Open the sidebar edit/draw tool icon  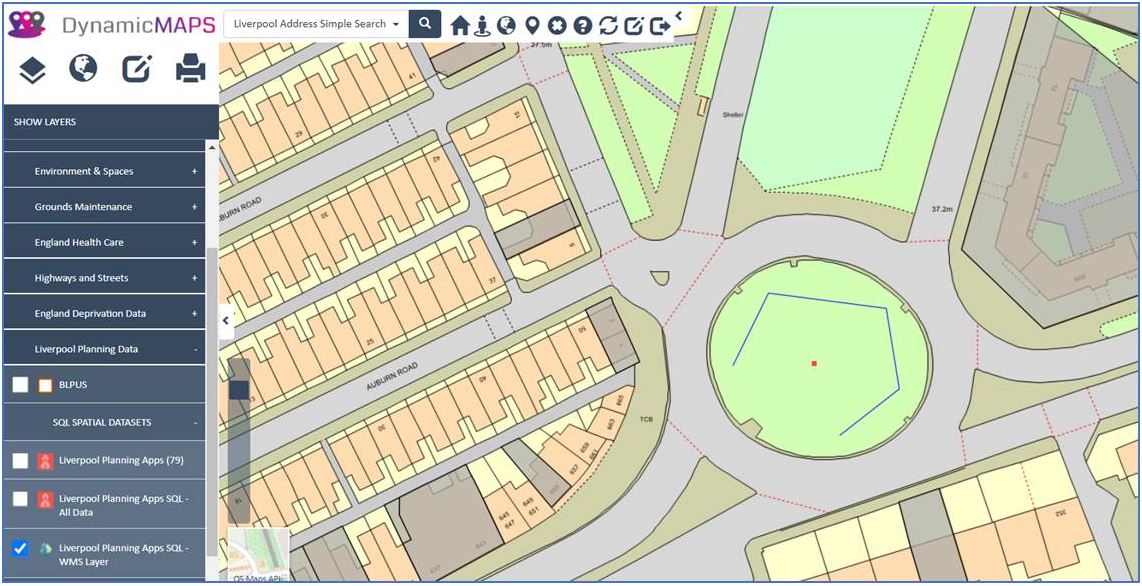pyautogui.click(x=137, y=68)
